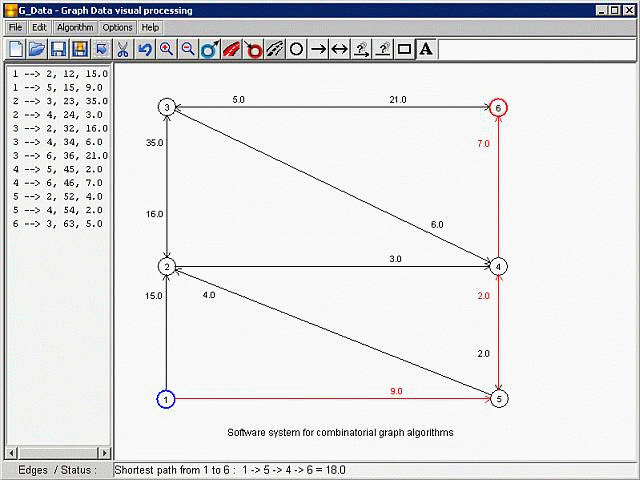
Task: Click graph node 2
Action: point(167,267)
